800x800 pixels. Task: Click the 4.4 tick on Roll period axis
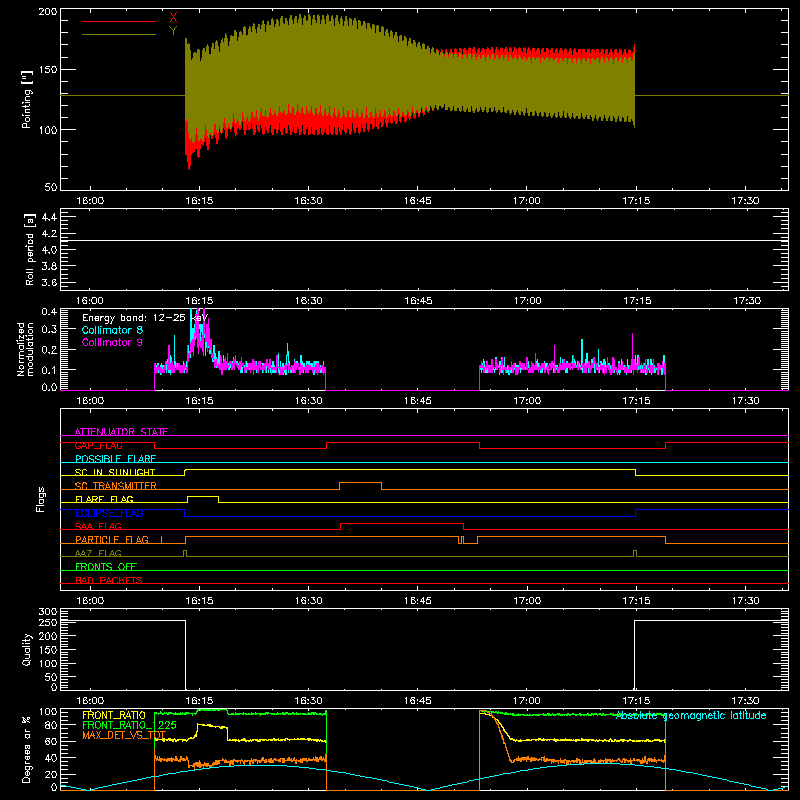pyautogui.click(x=49, y=217)
